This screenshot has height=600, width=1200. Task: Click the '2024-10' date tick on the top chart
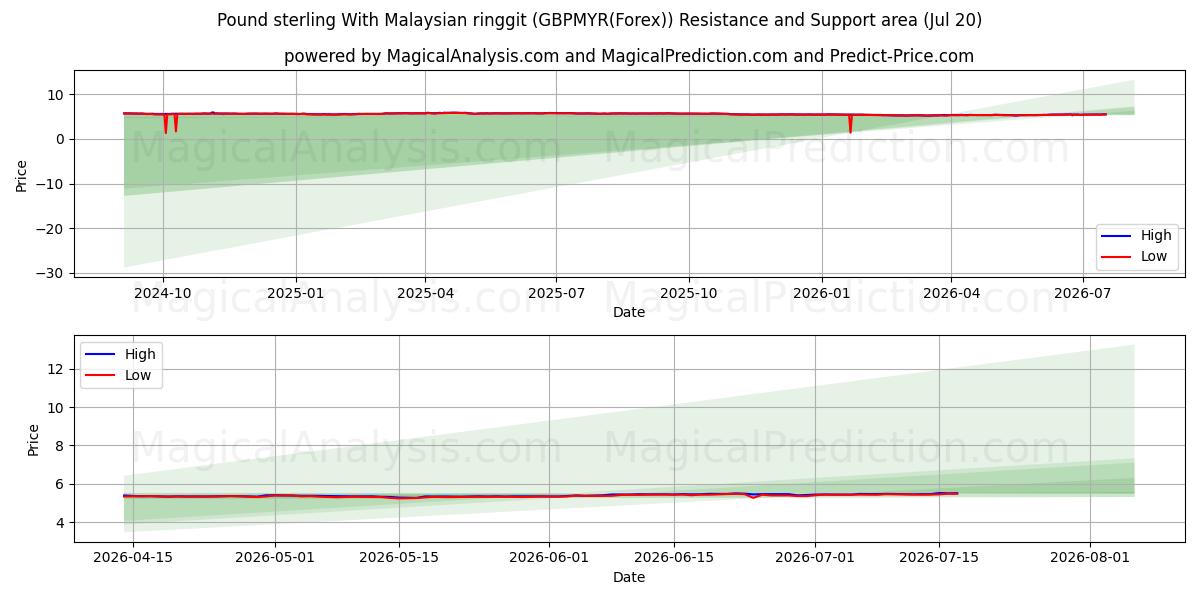click(x=163, y=293)
